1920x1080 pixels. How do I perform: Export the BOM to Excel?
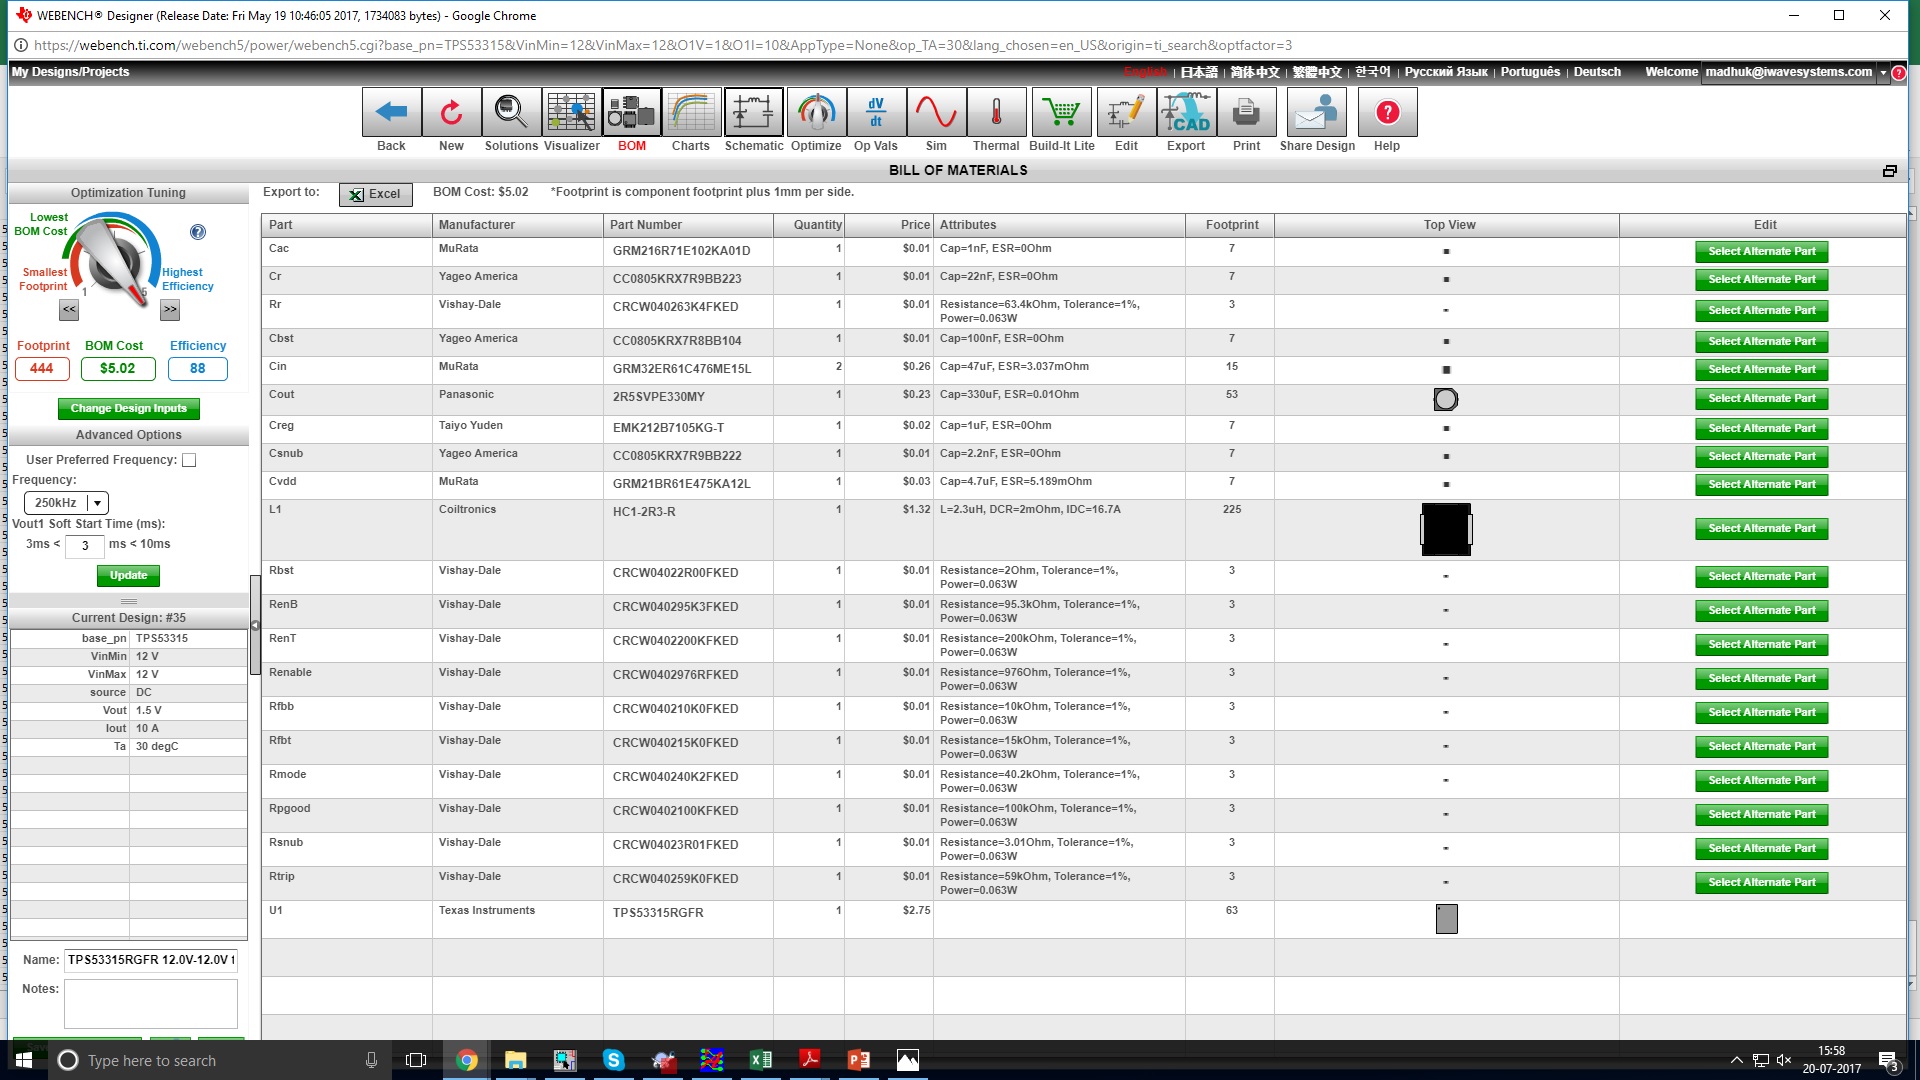[x=375, y=195]
